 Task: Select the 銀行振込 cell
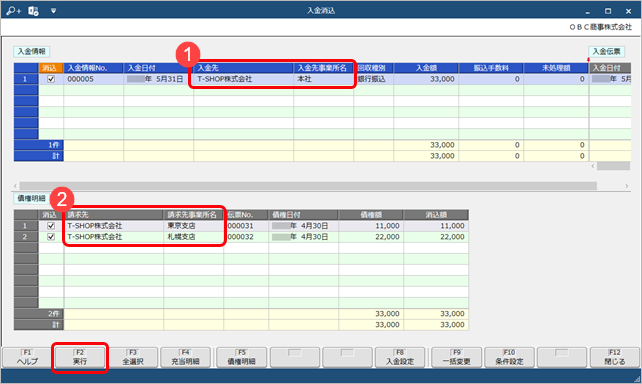373,79
